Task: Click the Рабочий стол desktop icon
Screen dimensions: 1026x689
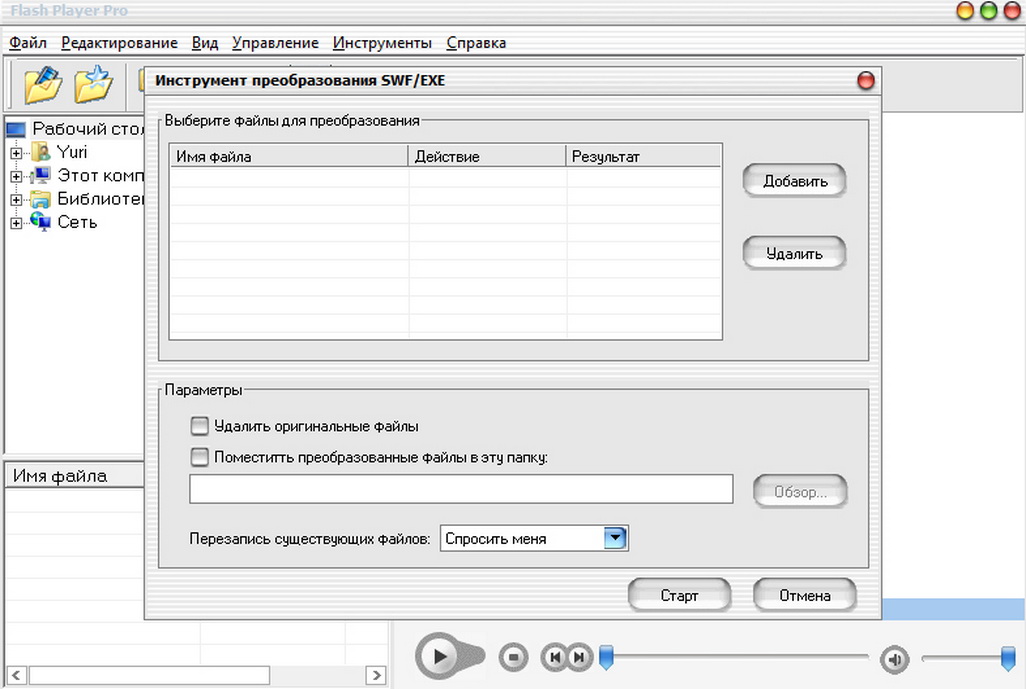Action: (16, 129)
